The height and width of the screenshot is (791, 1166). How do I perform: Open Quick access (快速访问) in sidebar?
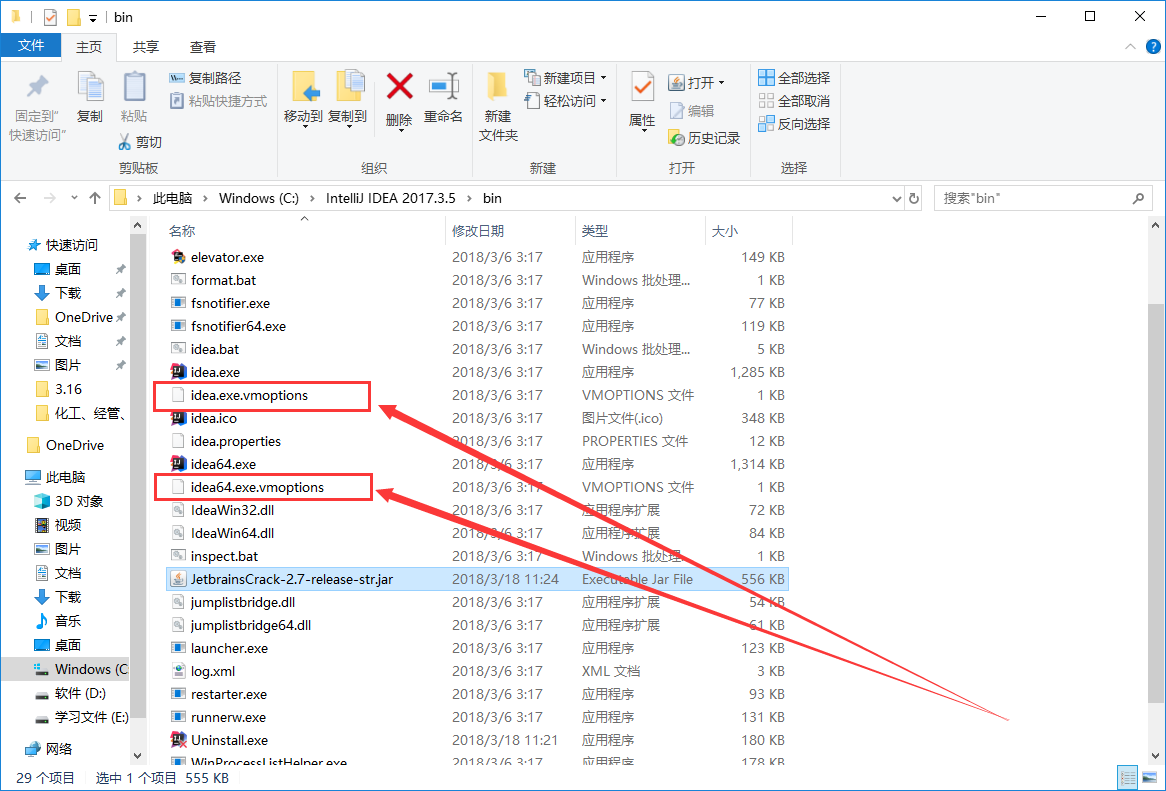pos(71,245)
